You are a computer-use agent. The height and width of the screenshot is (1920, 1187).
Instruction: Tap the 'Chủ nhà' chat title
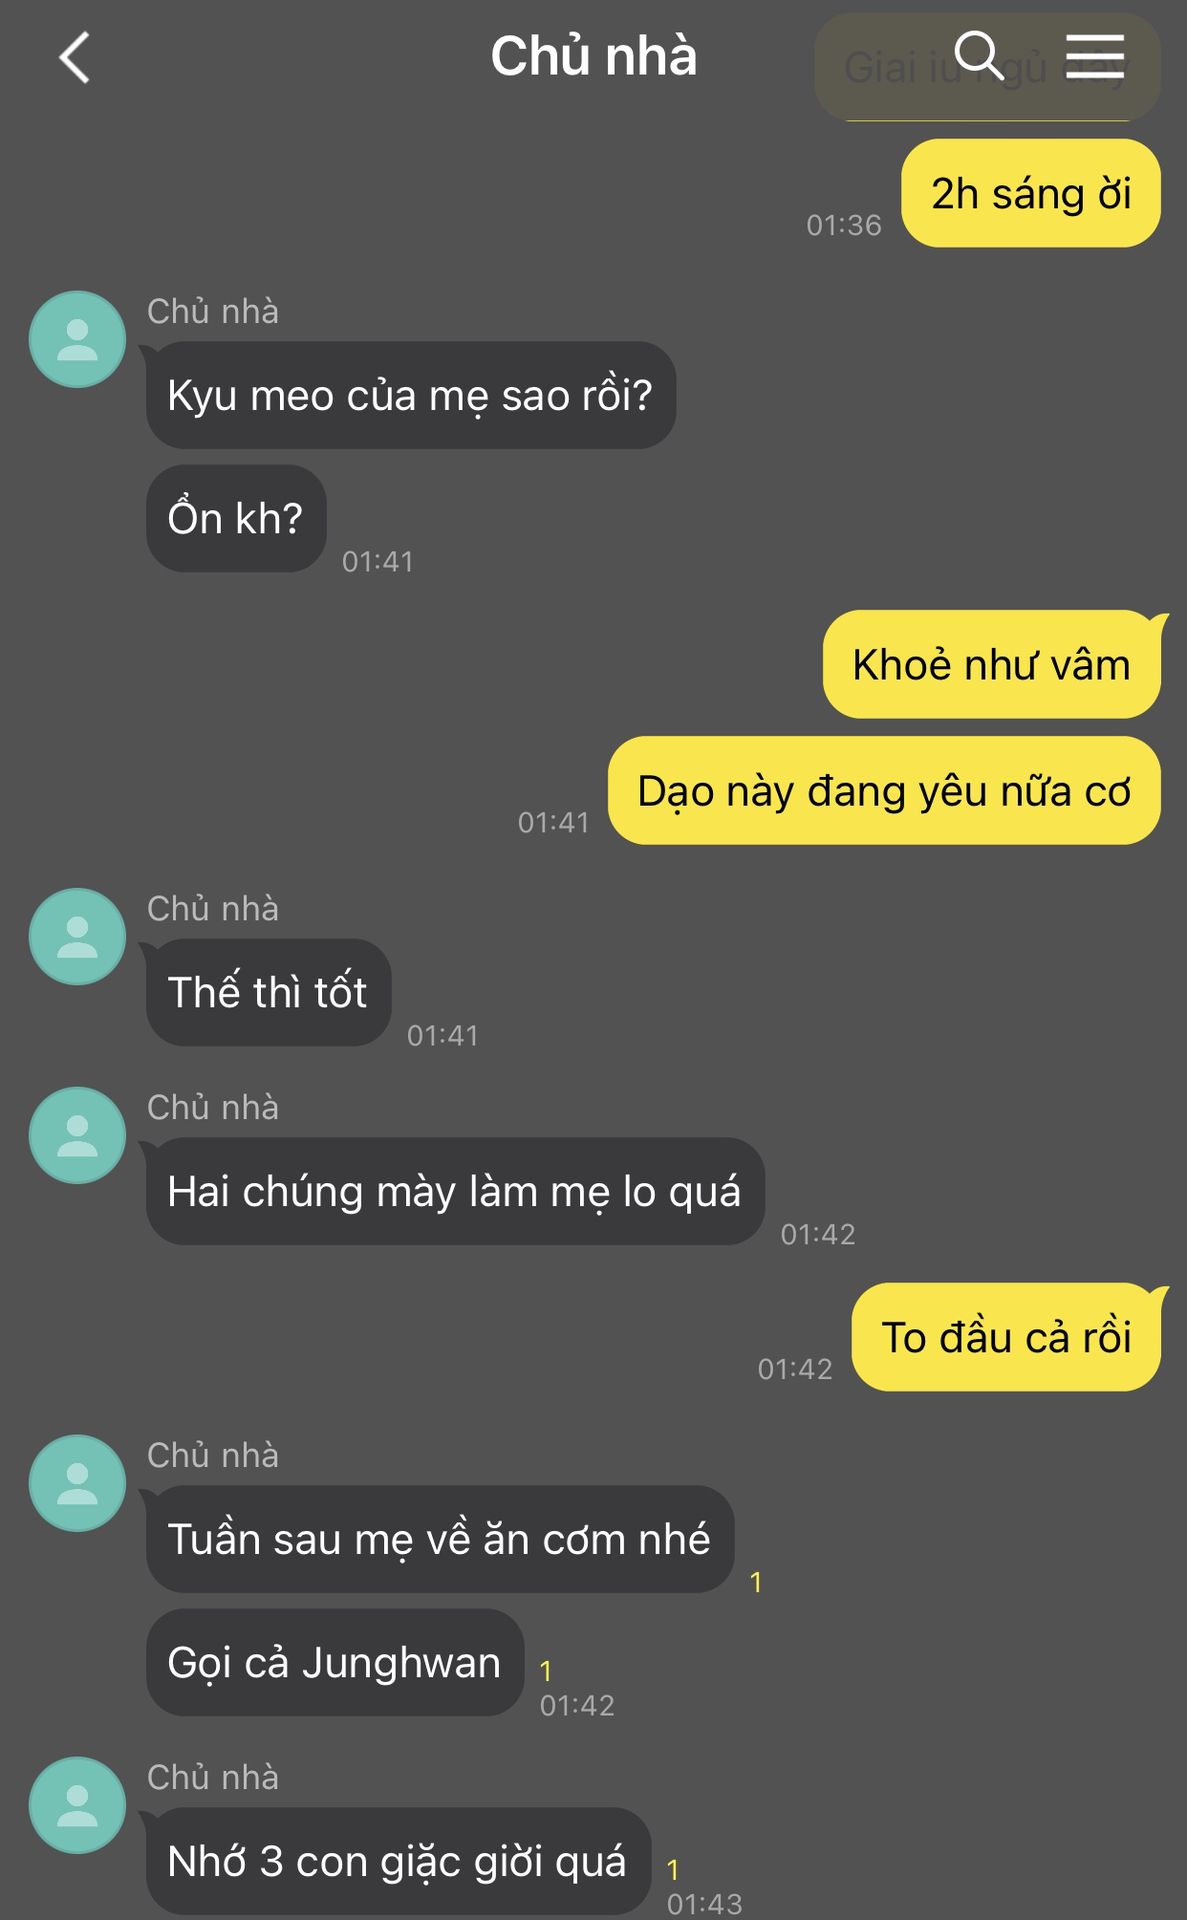pos(593,56)
